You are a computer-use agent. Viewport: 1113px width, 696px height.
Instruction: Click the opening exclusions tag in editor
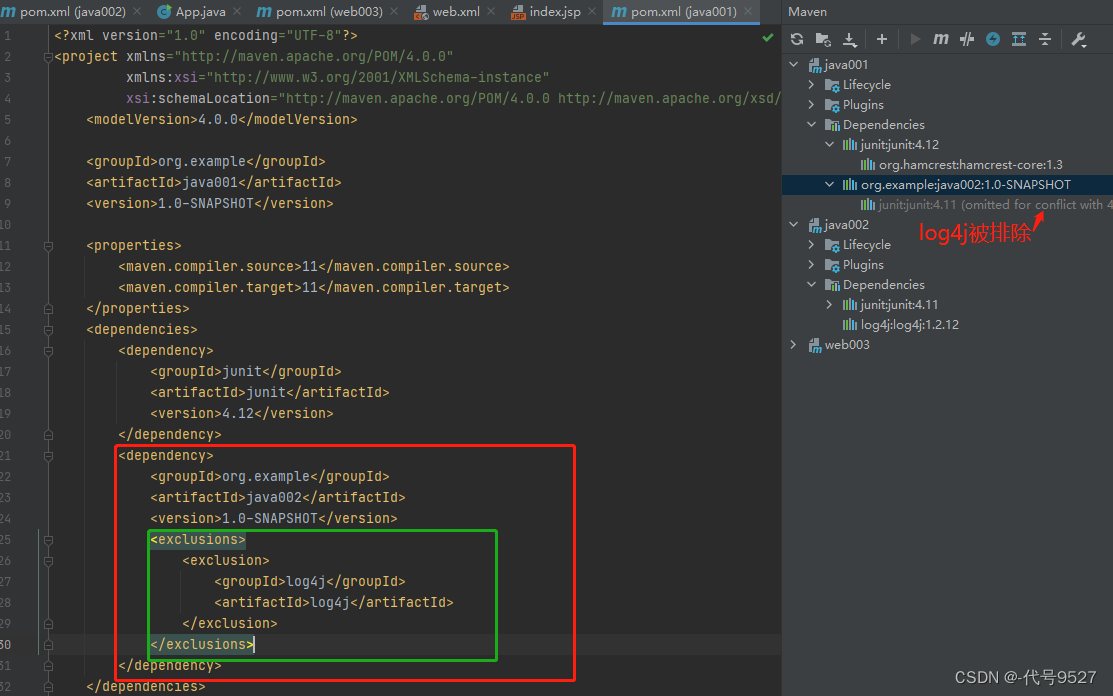[196, 540]
